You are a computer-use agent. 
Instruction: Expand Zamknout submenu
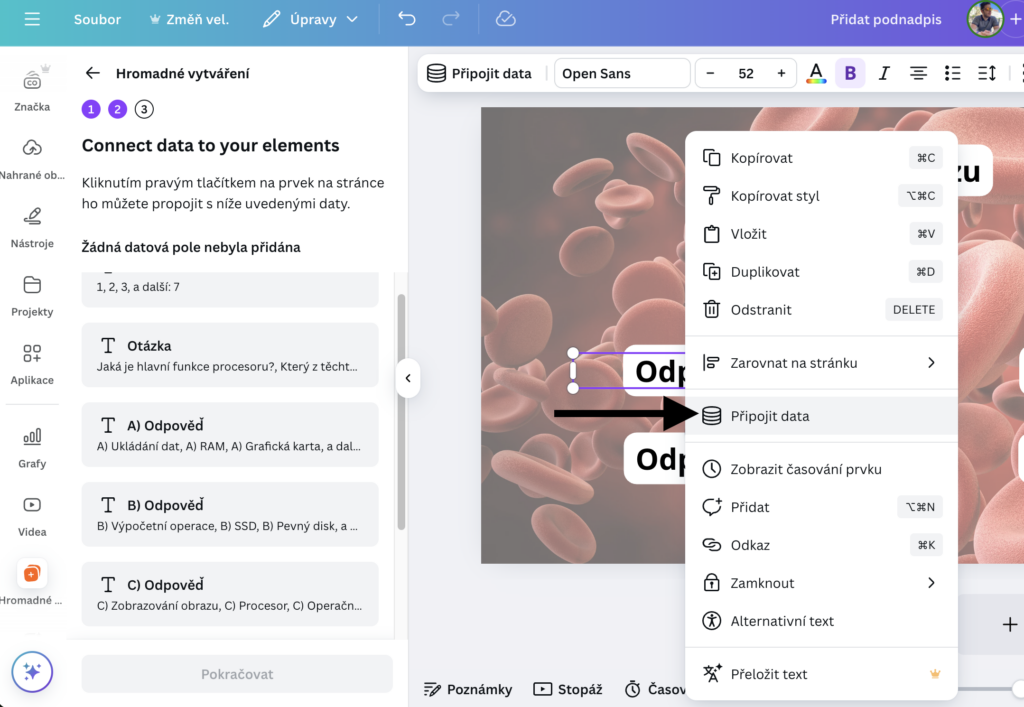coord(822,583)
